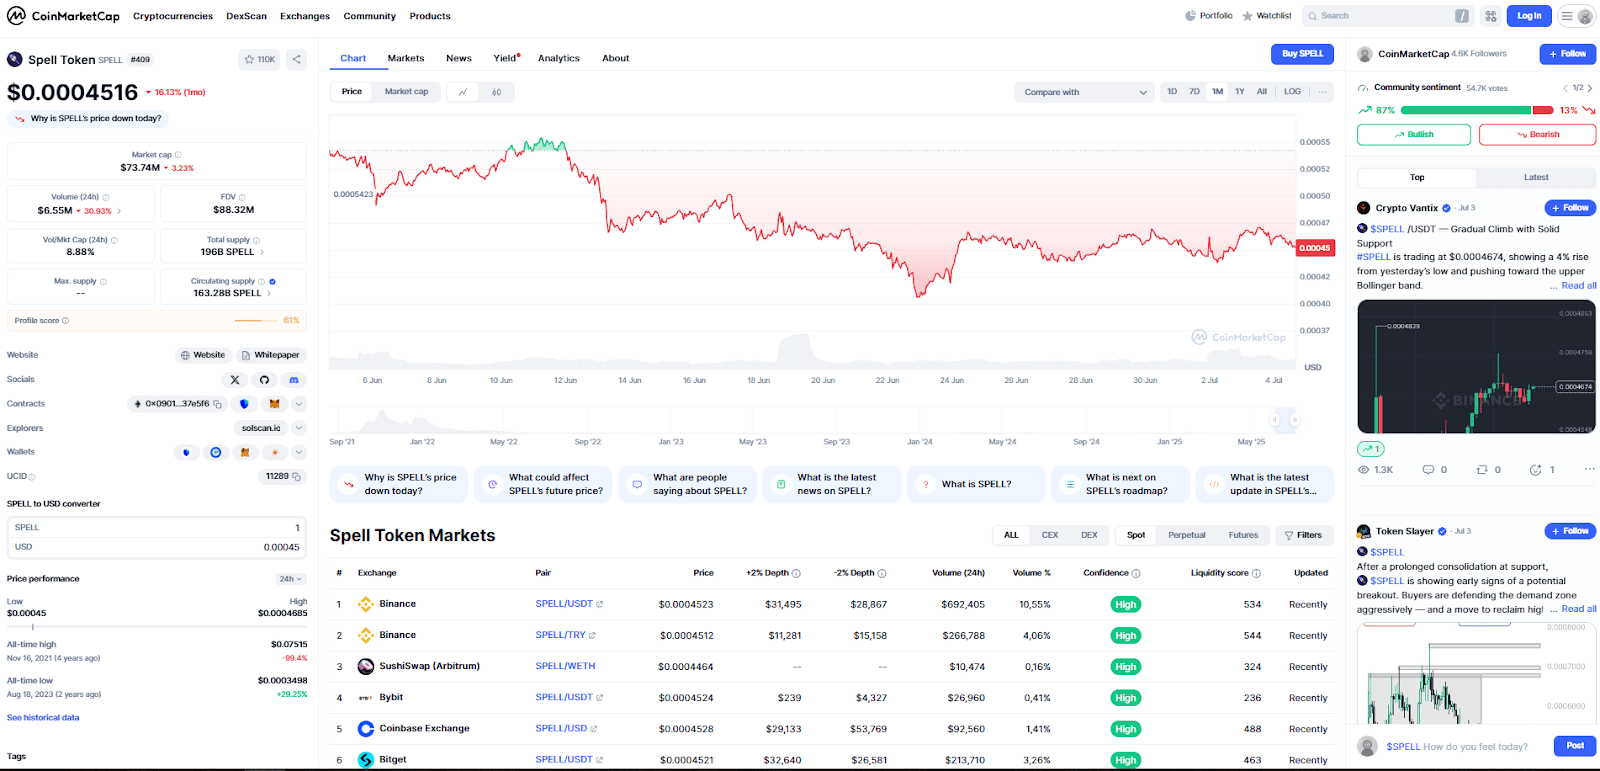Click the share icon beside Spell Token
1600x771 pixels.
coord(297,60)
